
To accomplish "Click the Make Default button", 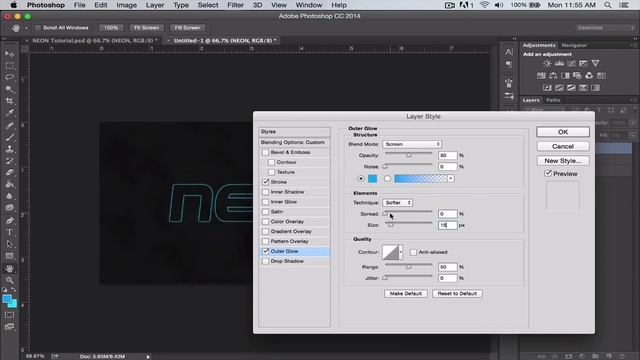I will click(406, 293).
